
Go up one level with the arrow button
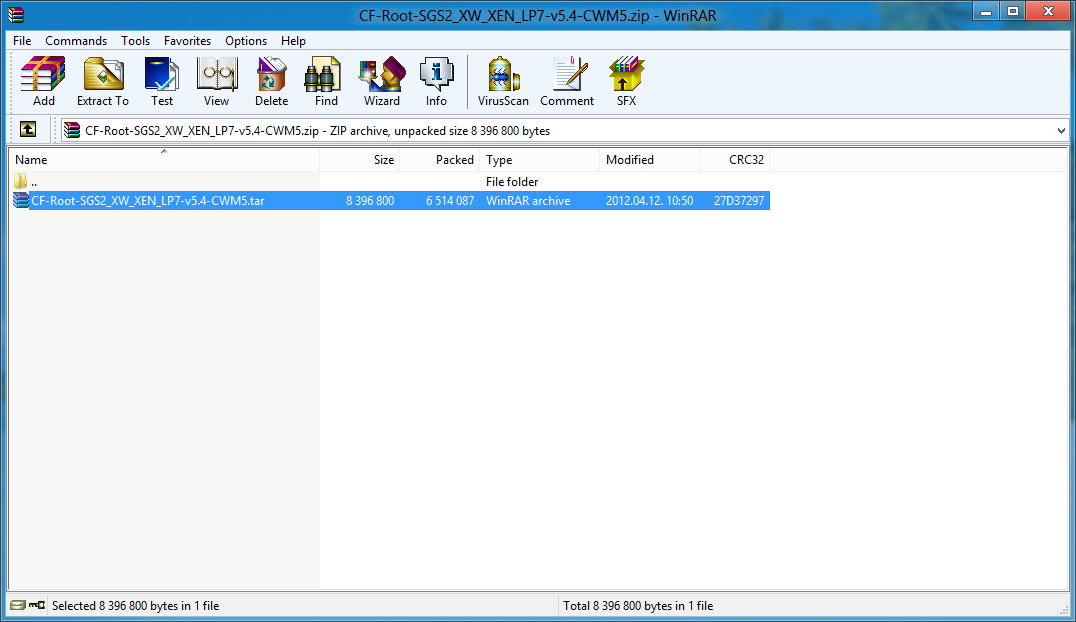click(28, 129)
